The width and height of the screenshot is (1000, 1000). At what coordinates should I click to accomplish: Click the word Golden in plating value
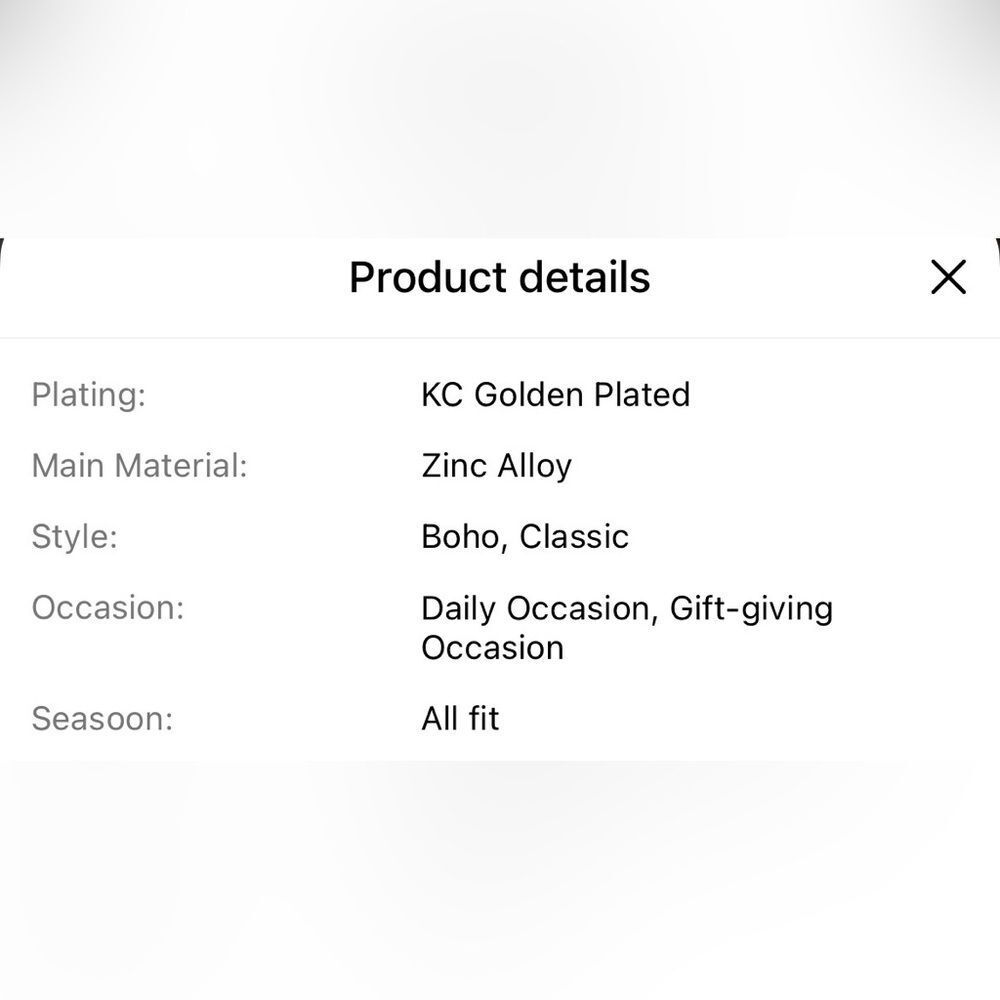529,394
